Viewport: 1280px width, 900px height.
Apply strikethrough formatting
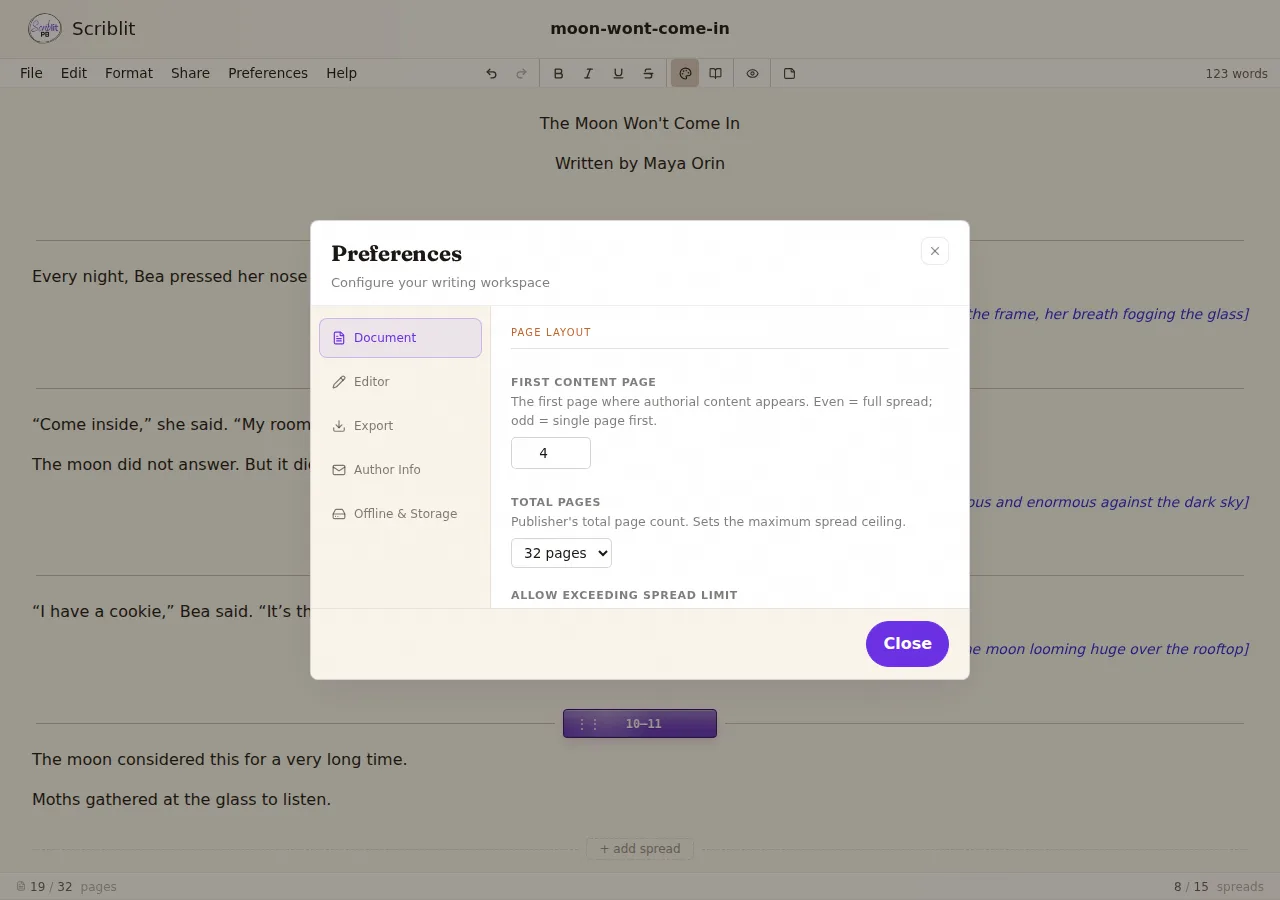(648, 73)
